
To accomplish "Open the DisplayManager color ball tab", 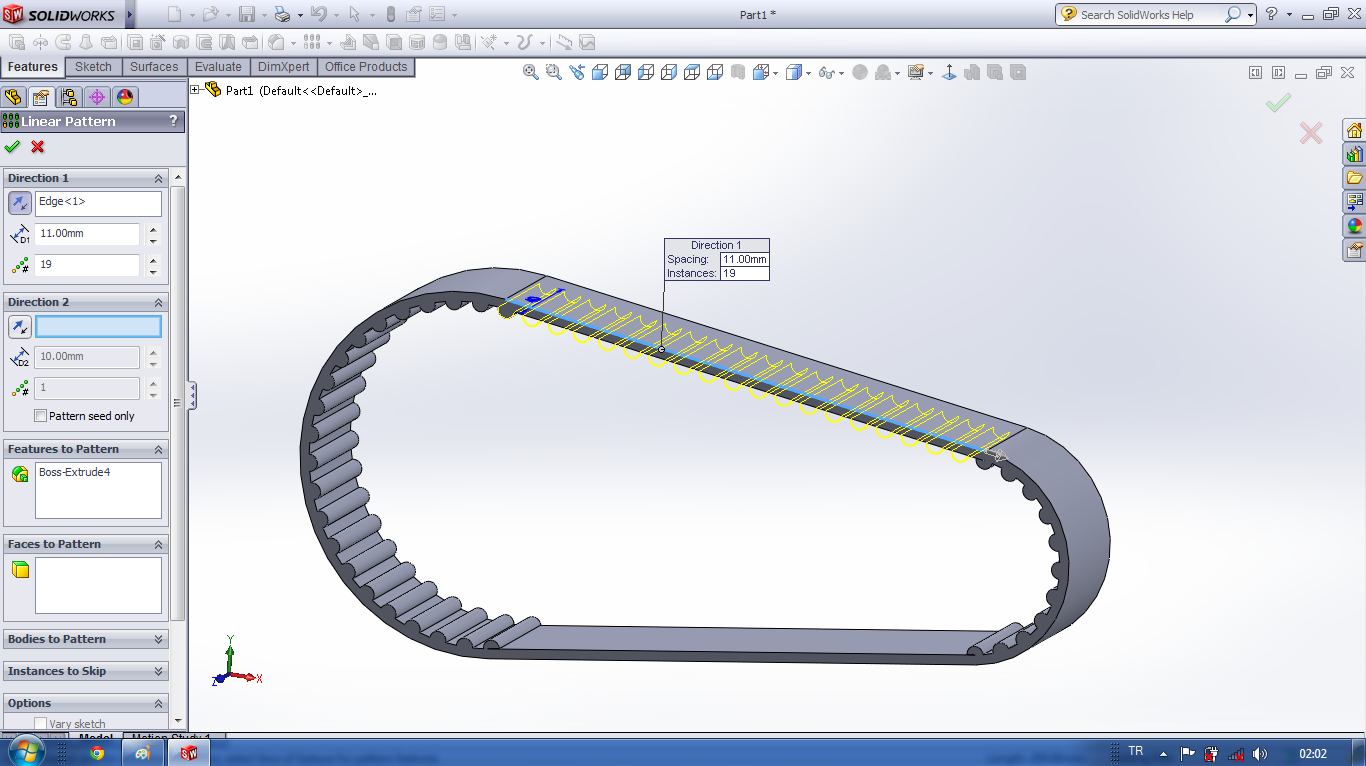I will (124, 97).
